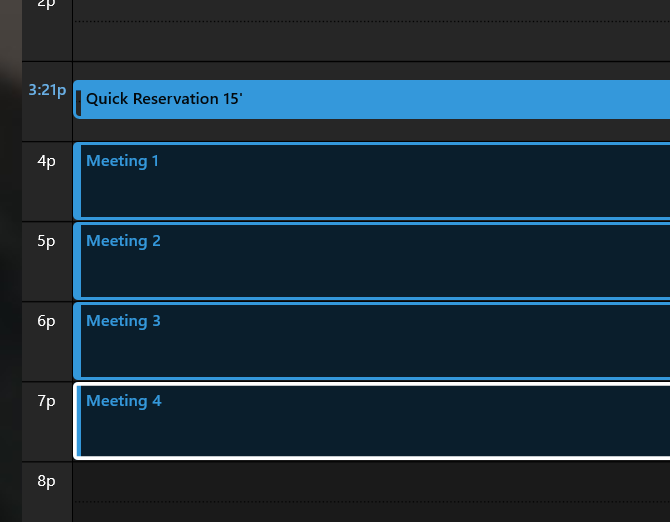Screen dimensions: 670x522
Task: Click the blue left edge of Meeting 2
Action: (77, 261)
